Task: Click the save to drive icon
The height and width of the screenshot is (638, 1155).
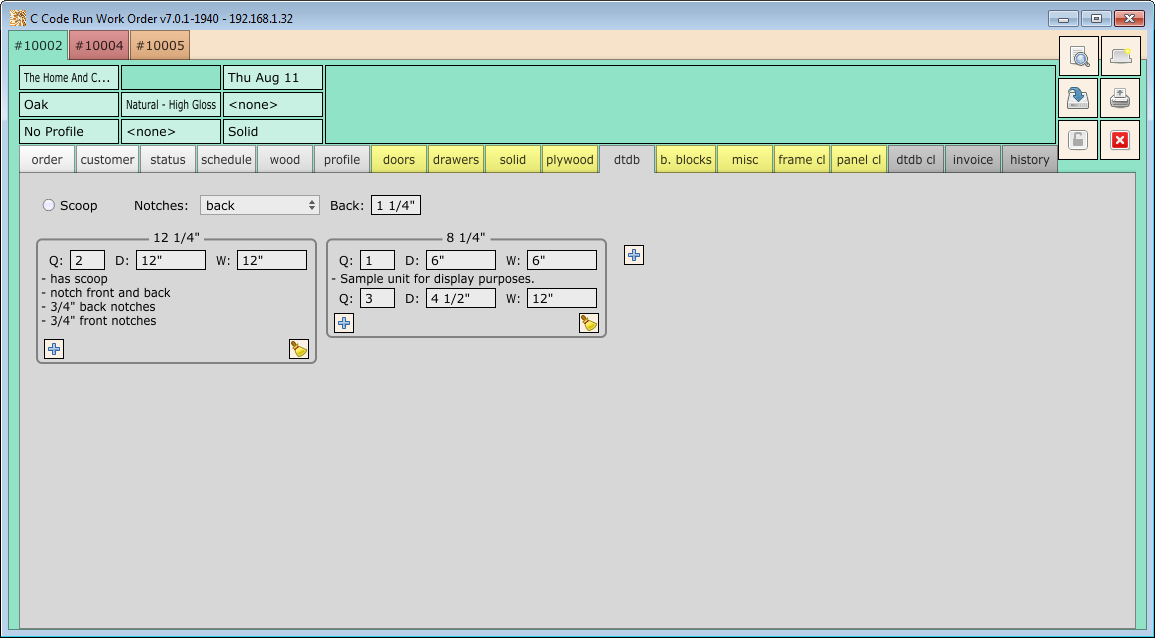Action: click(1079, 98)
